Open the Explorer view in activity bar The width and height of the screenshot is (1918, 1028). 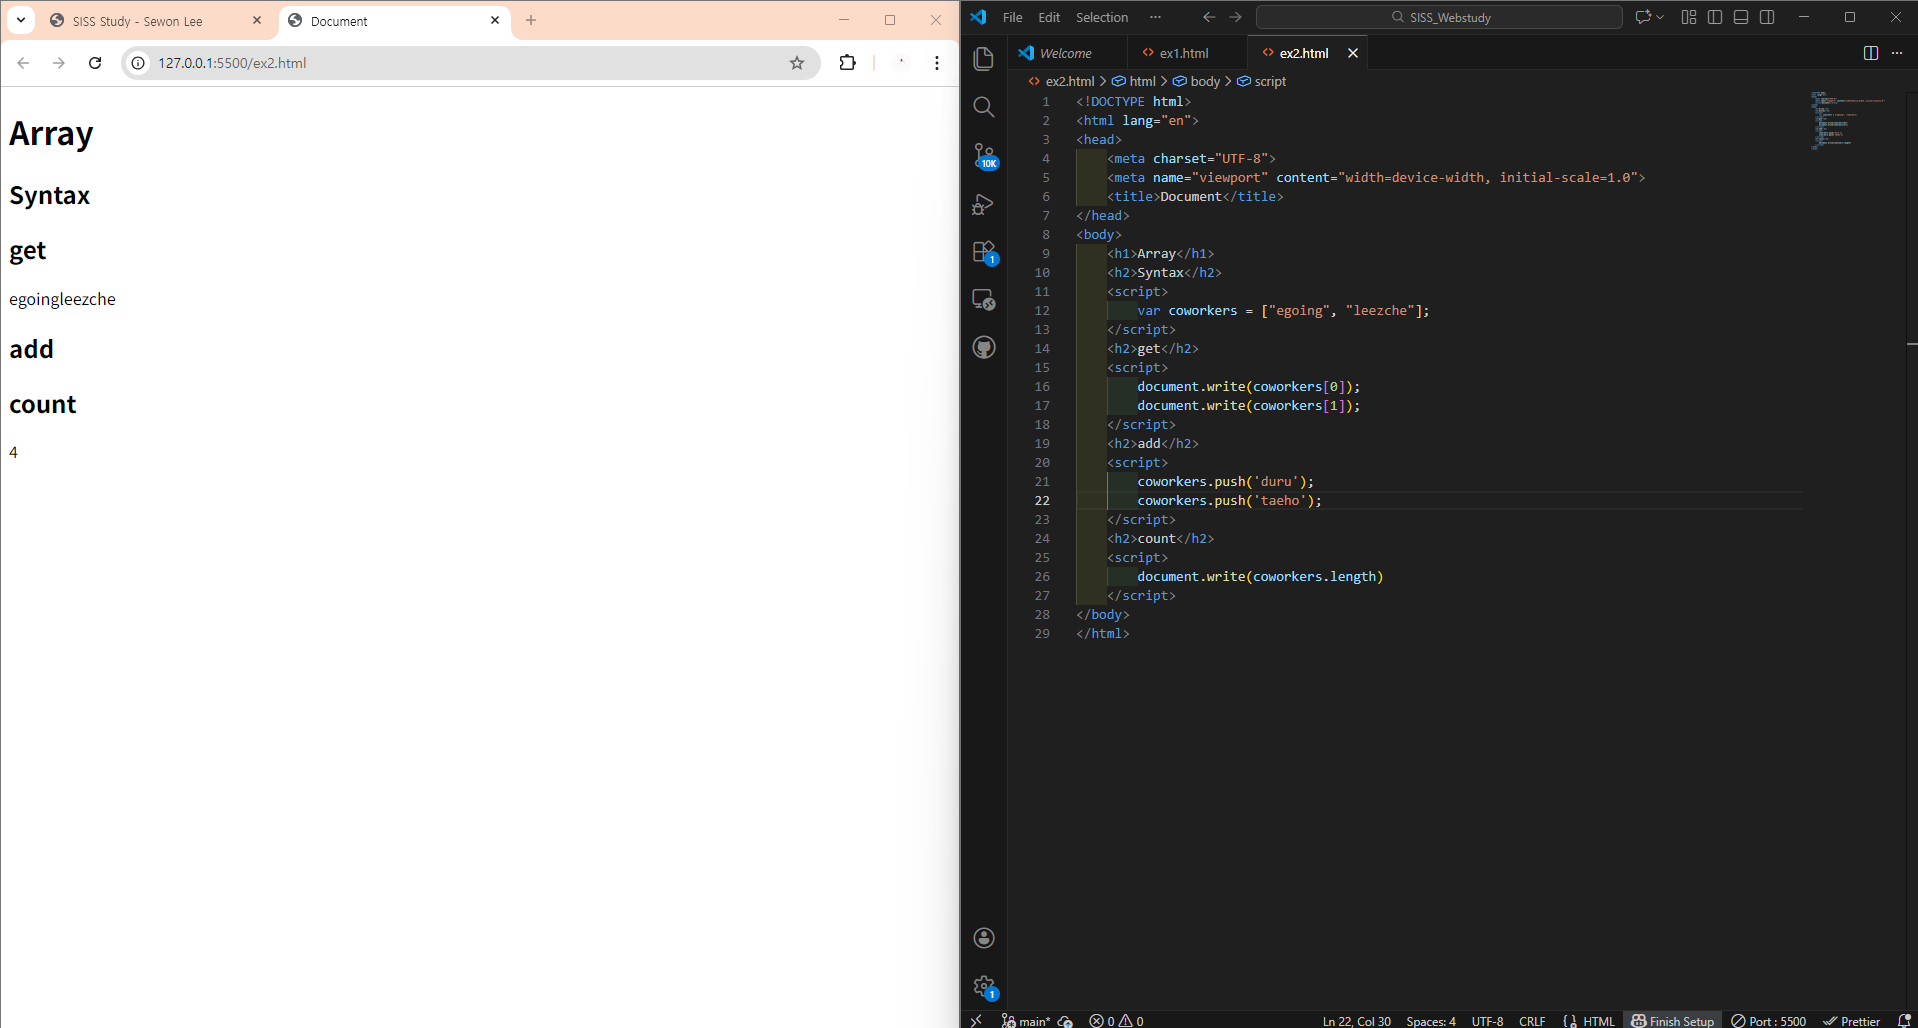point(984,59)
